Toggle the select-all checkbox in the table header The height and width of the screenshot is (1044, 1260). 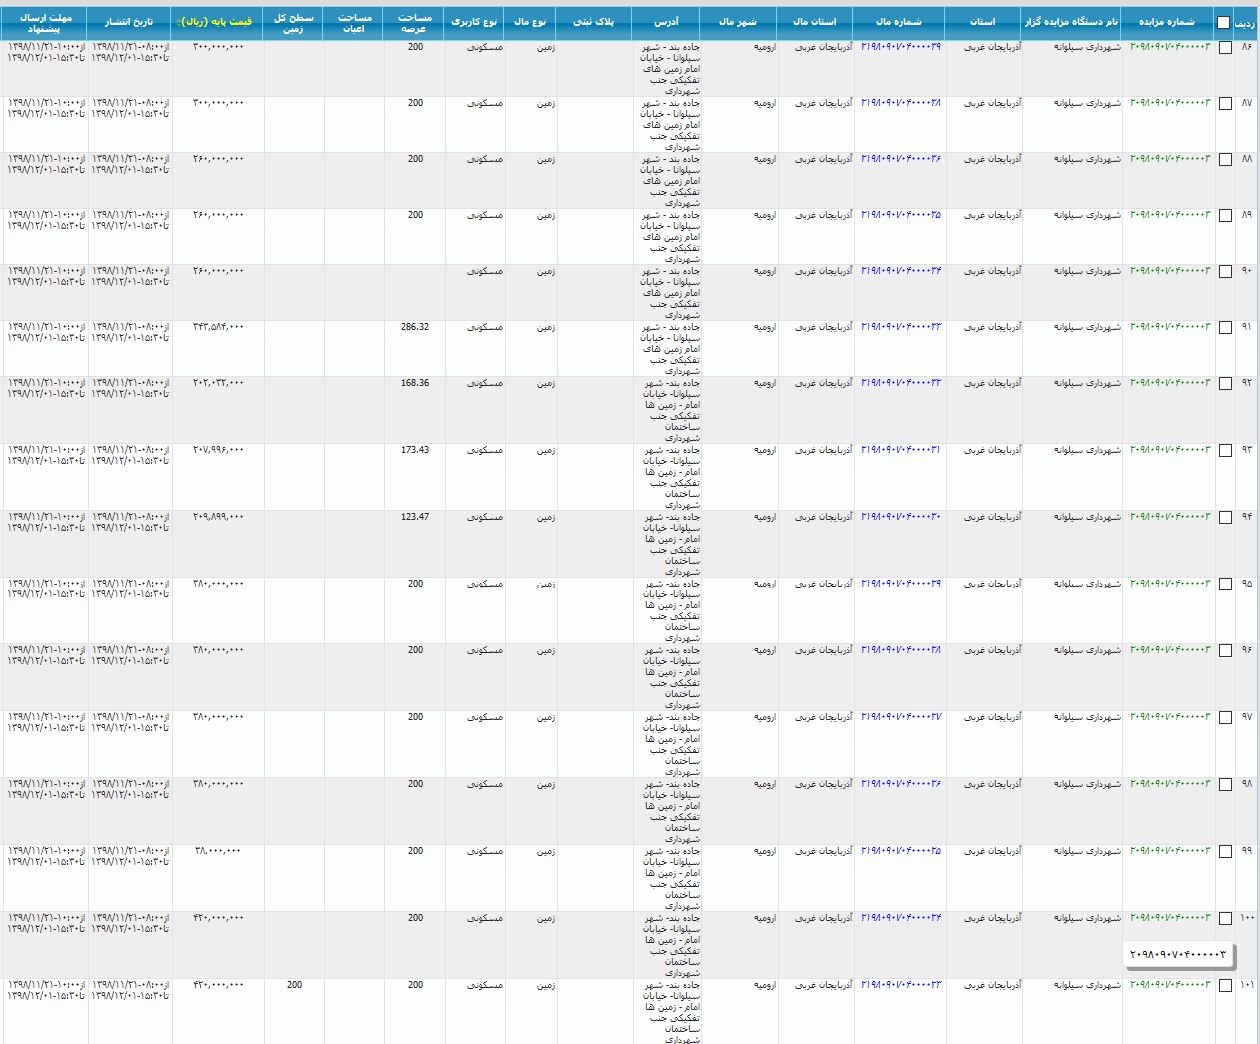click(1223, 22)
